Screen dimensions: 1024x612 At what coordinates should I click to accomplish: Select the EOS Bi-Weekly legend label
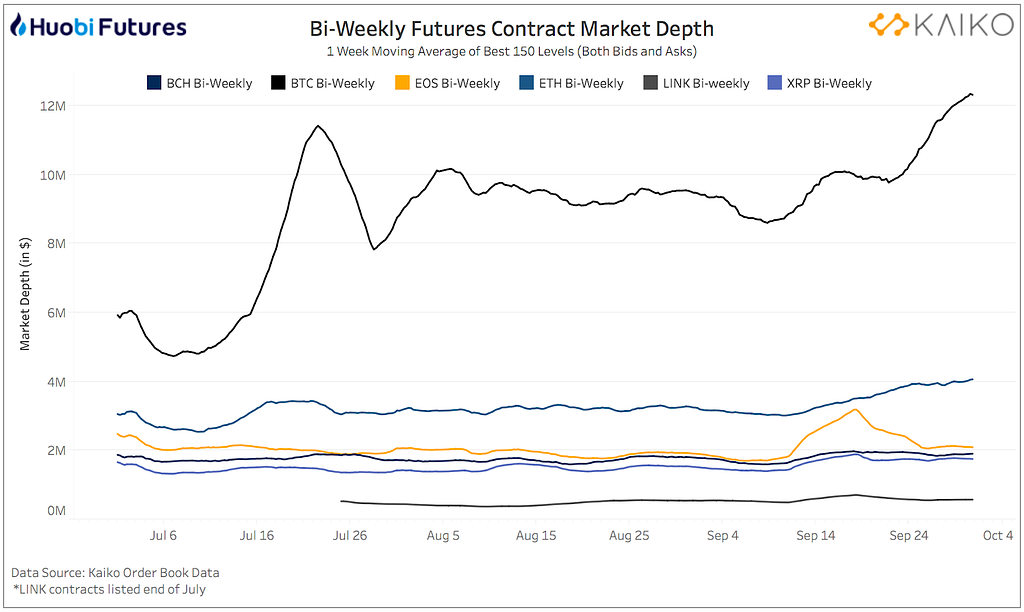[x=456, y=84]
